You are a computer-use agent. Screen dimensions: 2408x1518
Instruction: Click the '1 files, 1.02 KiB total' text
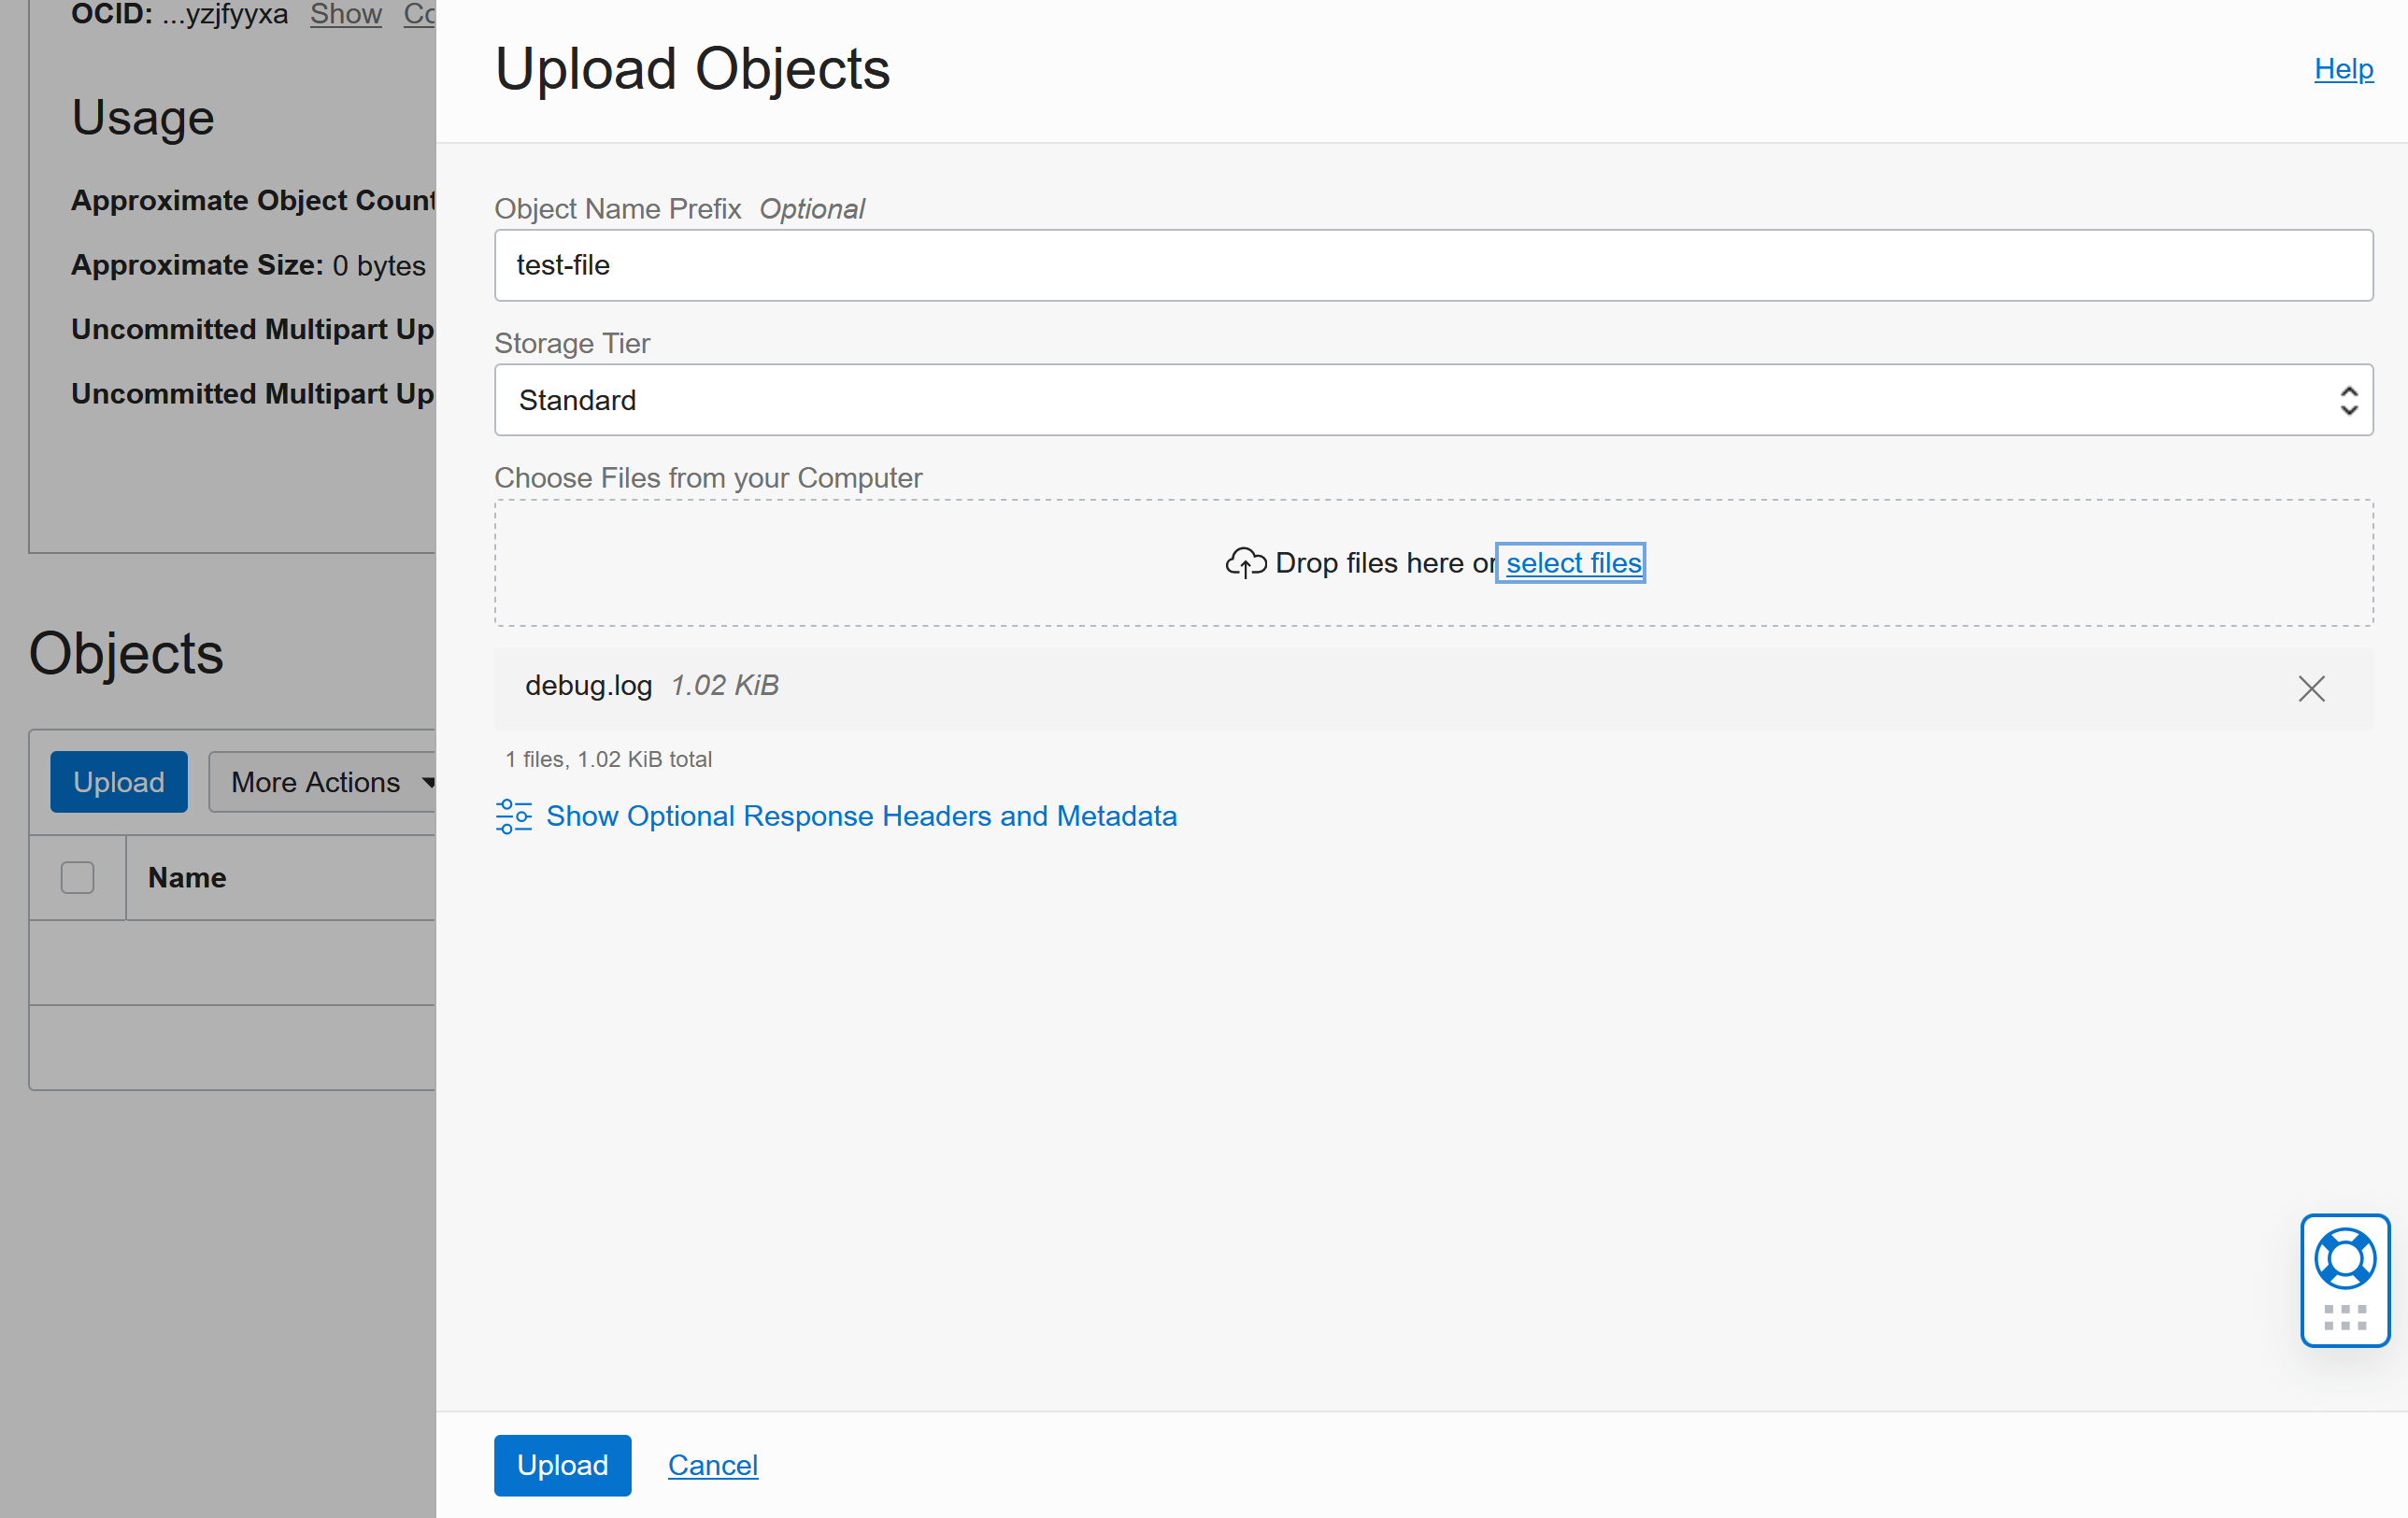pos(608,759)
